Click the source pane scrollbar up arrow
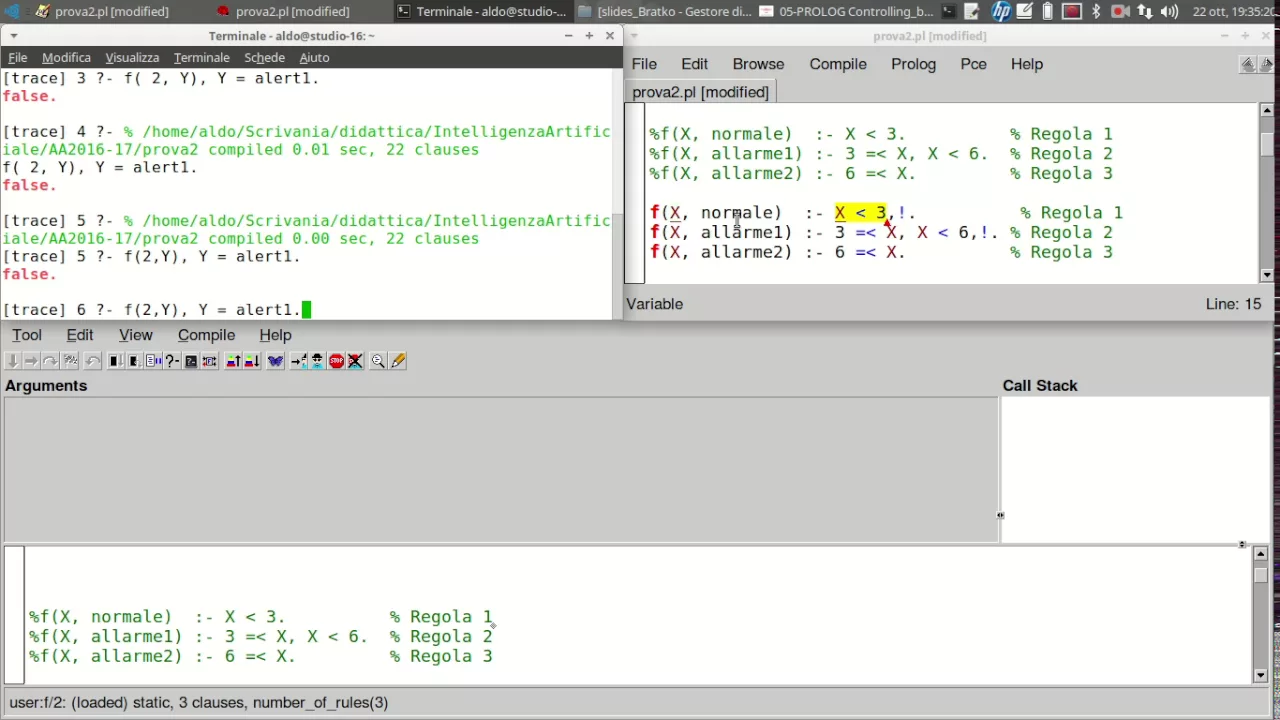Viewport: 1280px width, 720px height. (x=1260, y=553)
